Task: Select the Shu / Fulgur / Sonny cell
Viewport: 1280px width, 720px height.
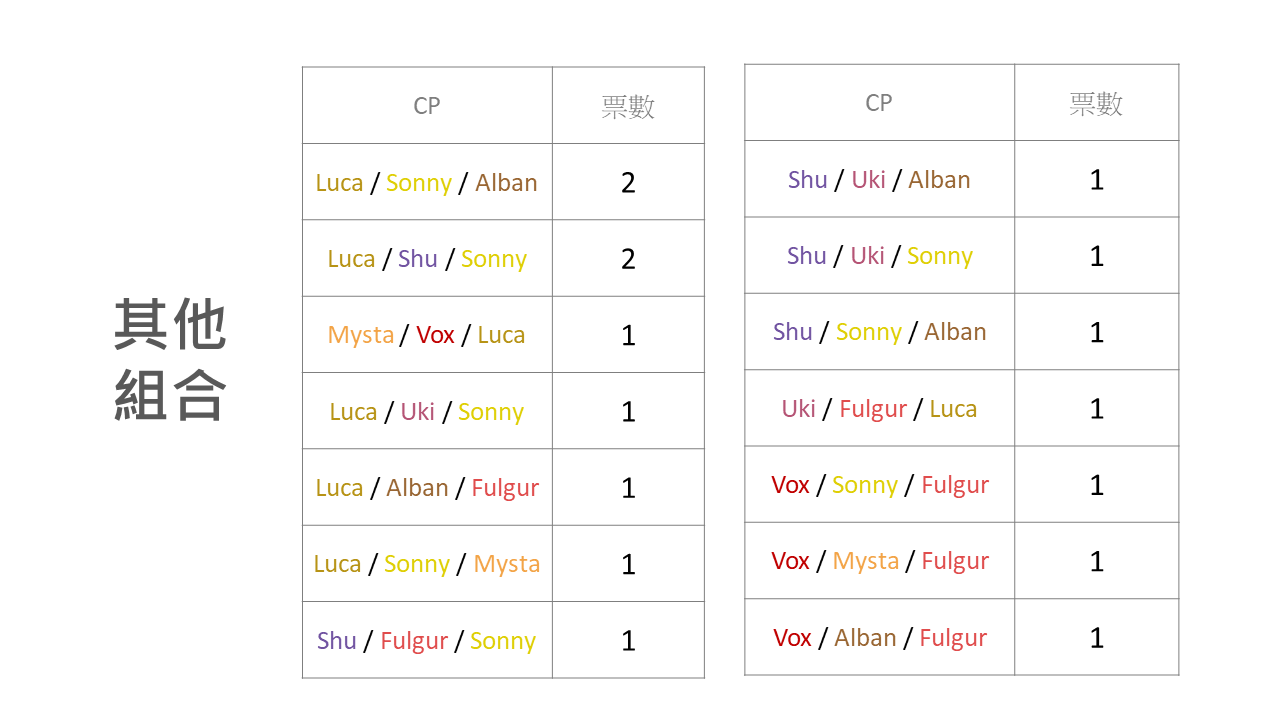Action: click(427, 640)
